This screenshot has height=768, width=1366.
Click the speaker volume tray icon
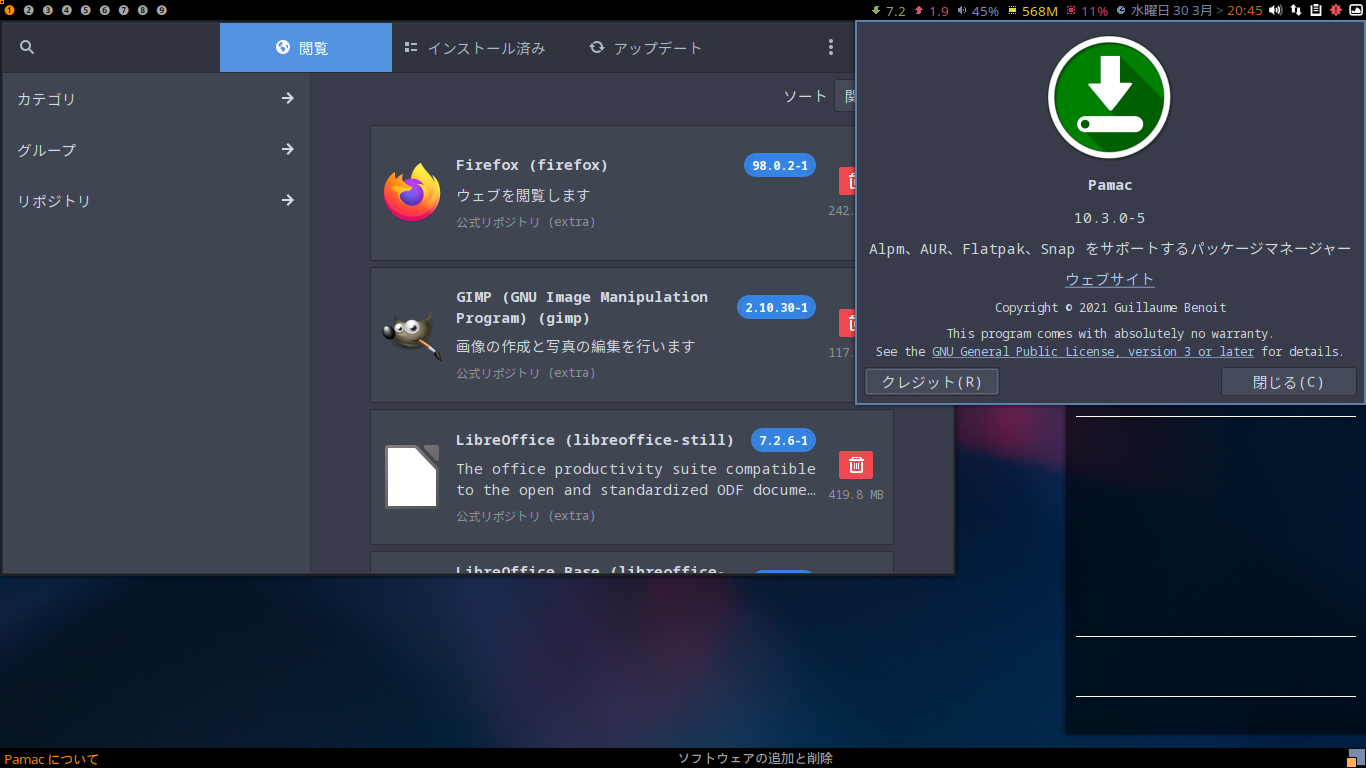pyautogui.click(x=1275, y=10)
